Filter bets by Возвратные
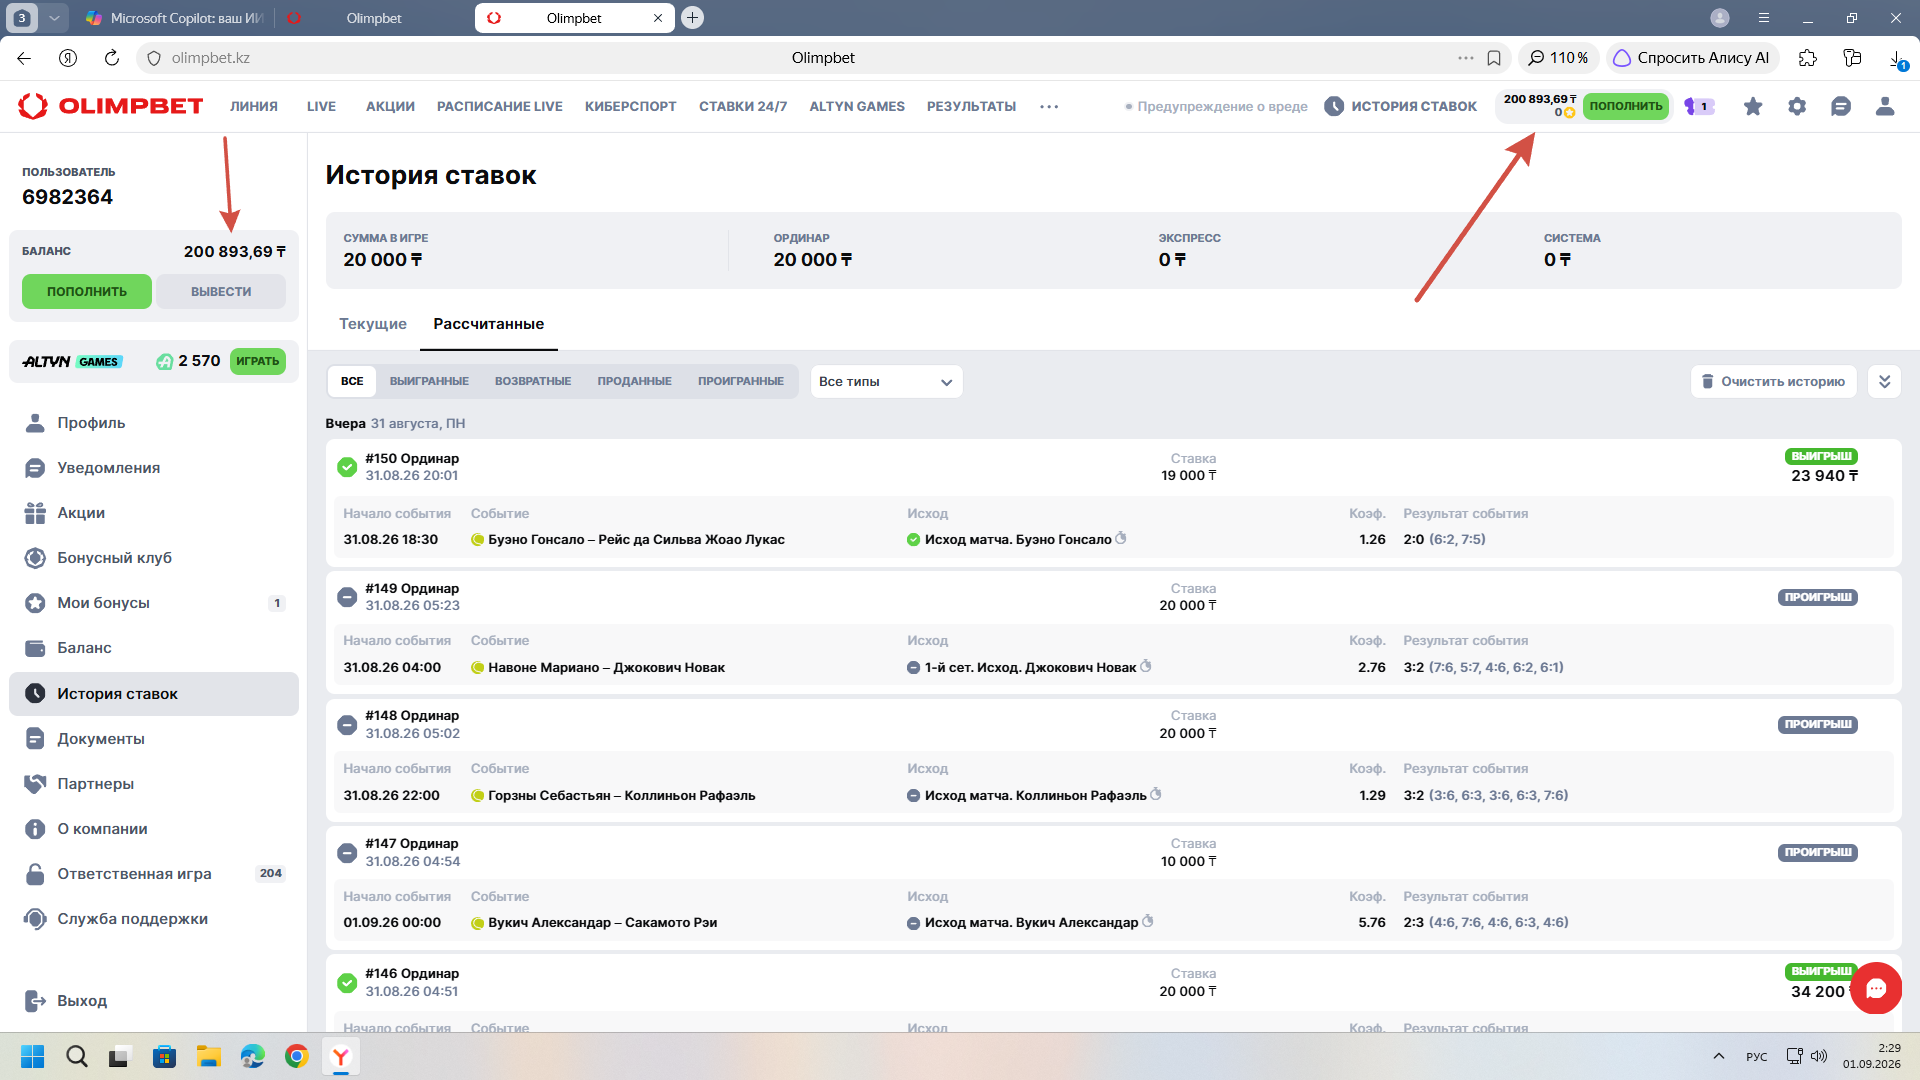The width and height of the screenshot is (1920, 1080). coord(533,382)
